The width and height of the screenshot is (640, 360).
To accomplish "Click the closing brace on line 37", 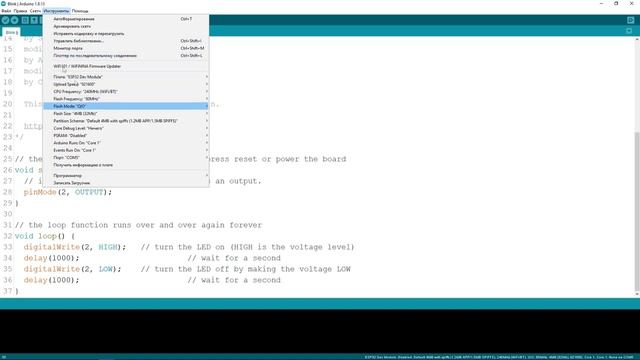I will [x=17, y=291].
